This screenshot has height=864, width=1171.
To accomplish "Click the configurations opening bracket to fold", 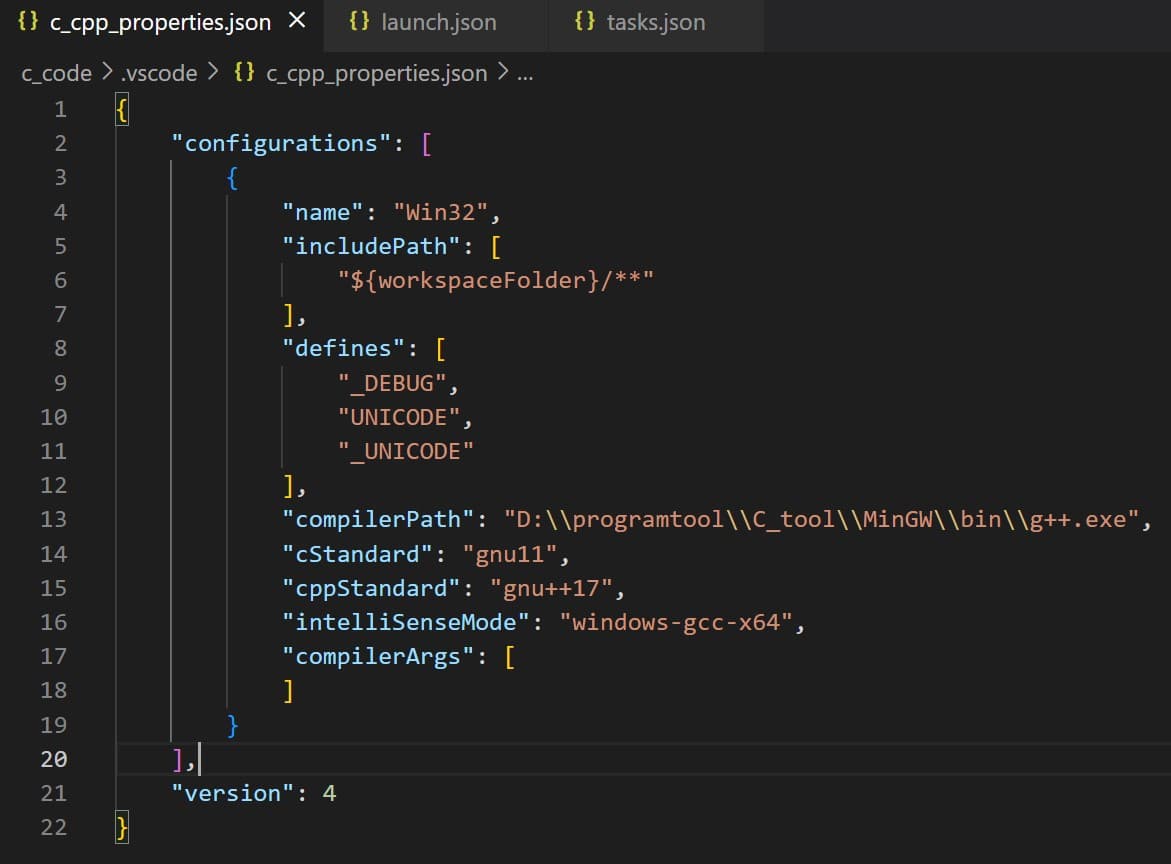I will (427, 143).
